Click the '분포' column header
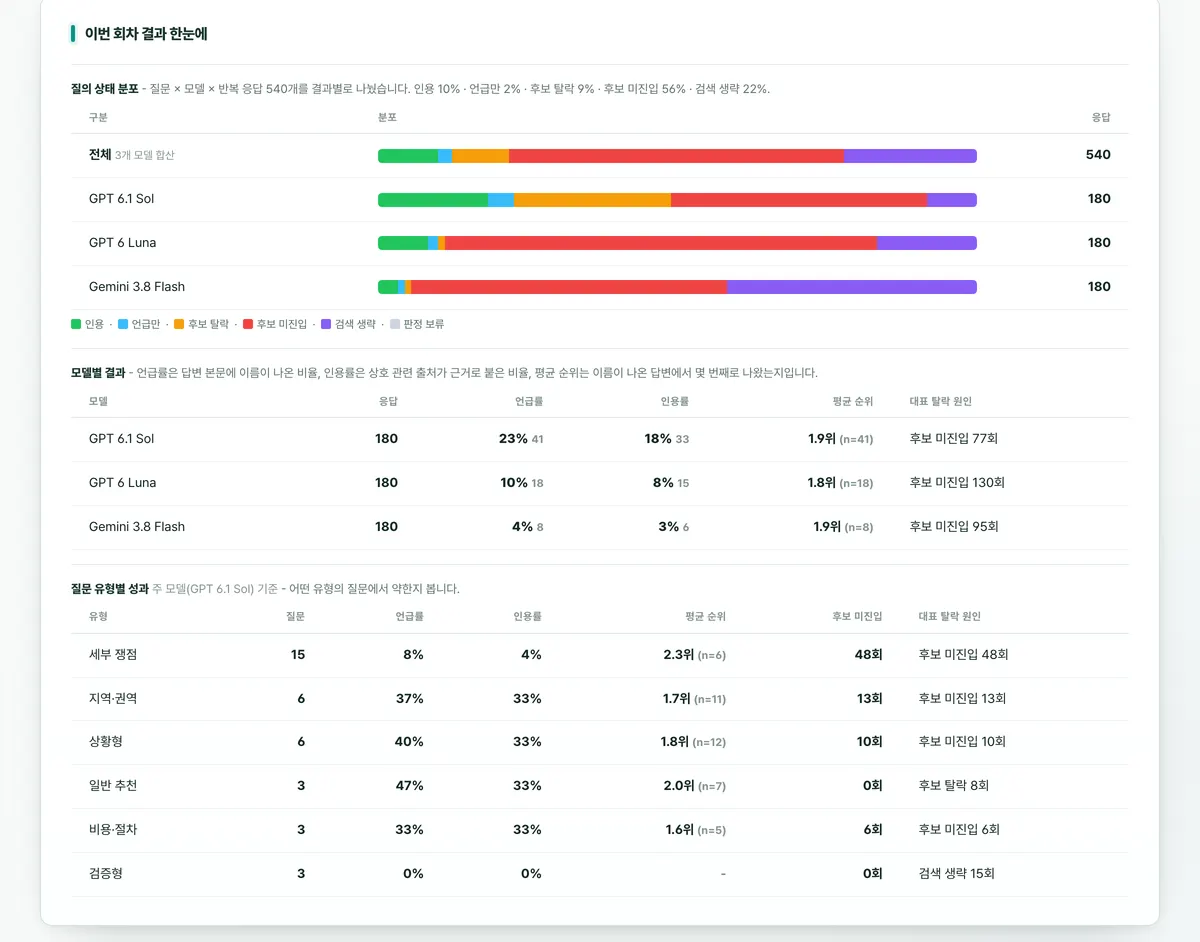1200x942 pixels. 387,118
